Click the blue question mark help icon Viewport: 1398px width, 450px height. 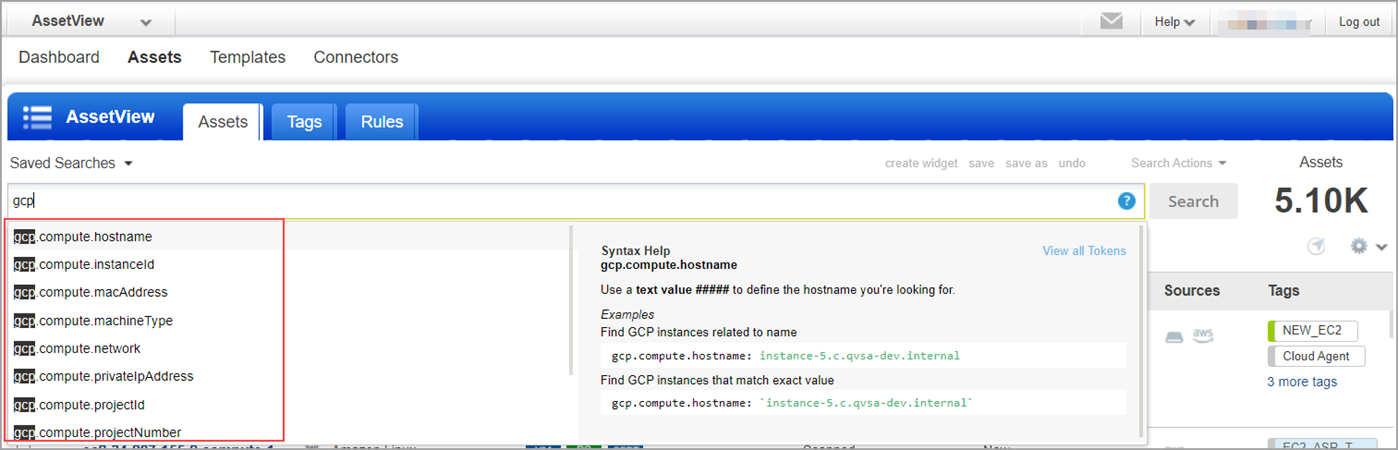click(1127, 201)
